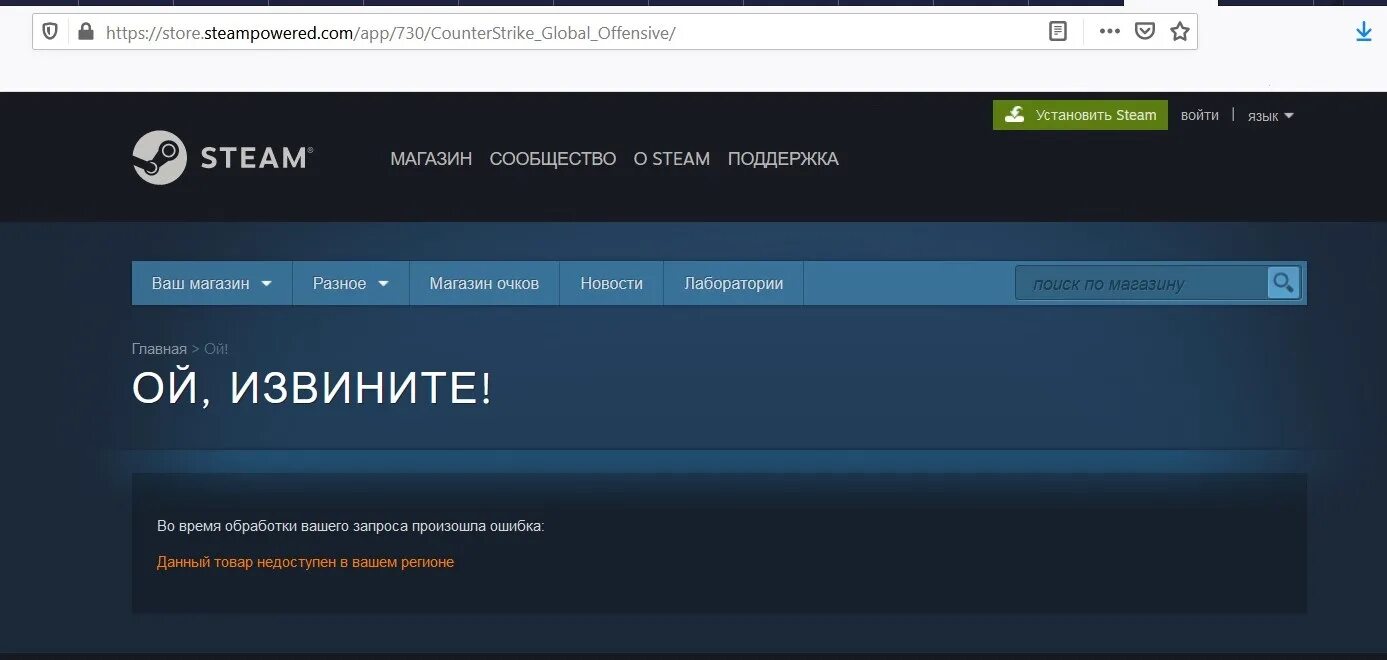Viewport: 1387px width, 660px height.
Task: Open the Firefox downloads arrow
Action: click(1364, 32)
